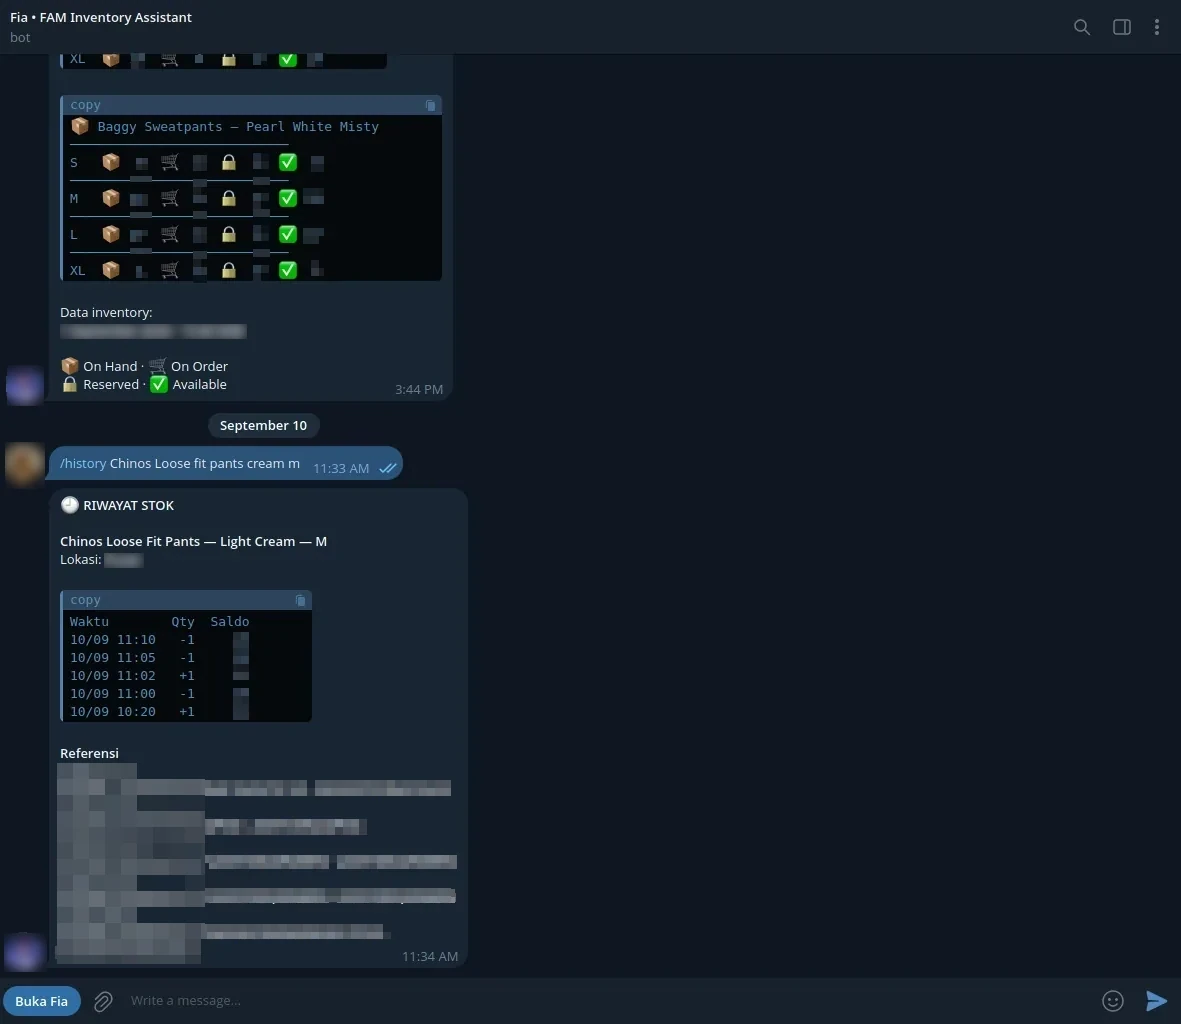The height and width of the screenshot is (1024, 1181).
Task: Click the L size row lock icon
Action: point(229,234)
